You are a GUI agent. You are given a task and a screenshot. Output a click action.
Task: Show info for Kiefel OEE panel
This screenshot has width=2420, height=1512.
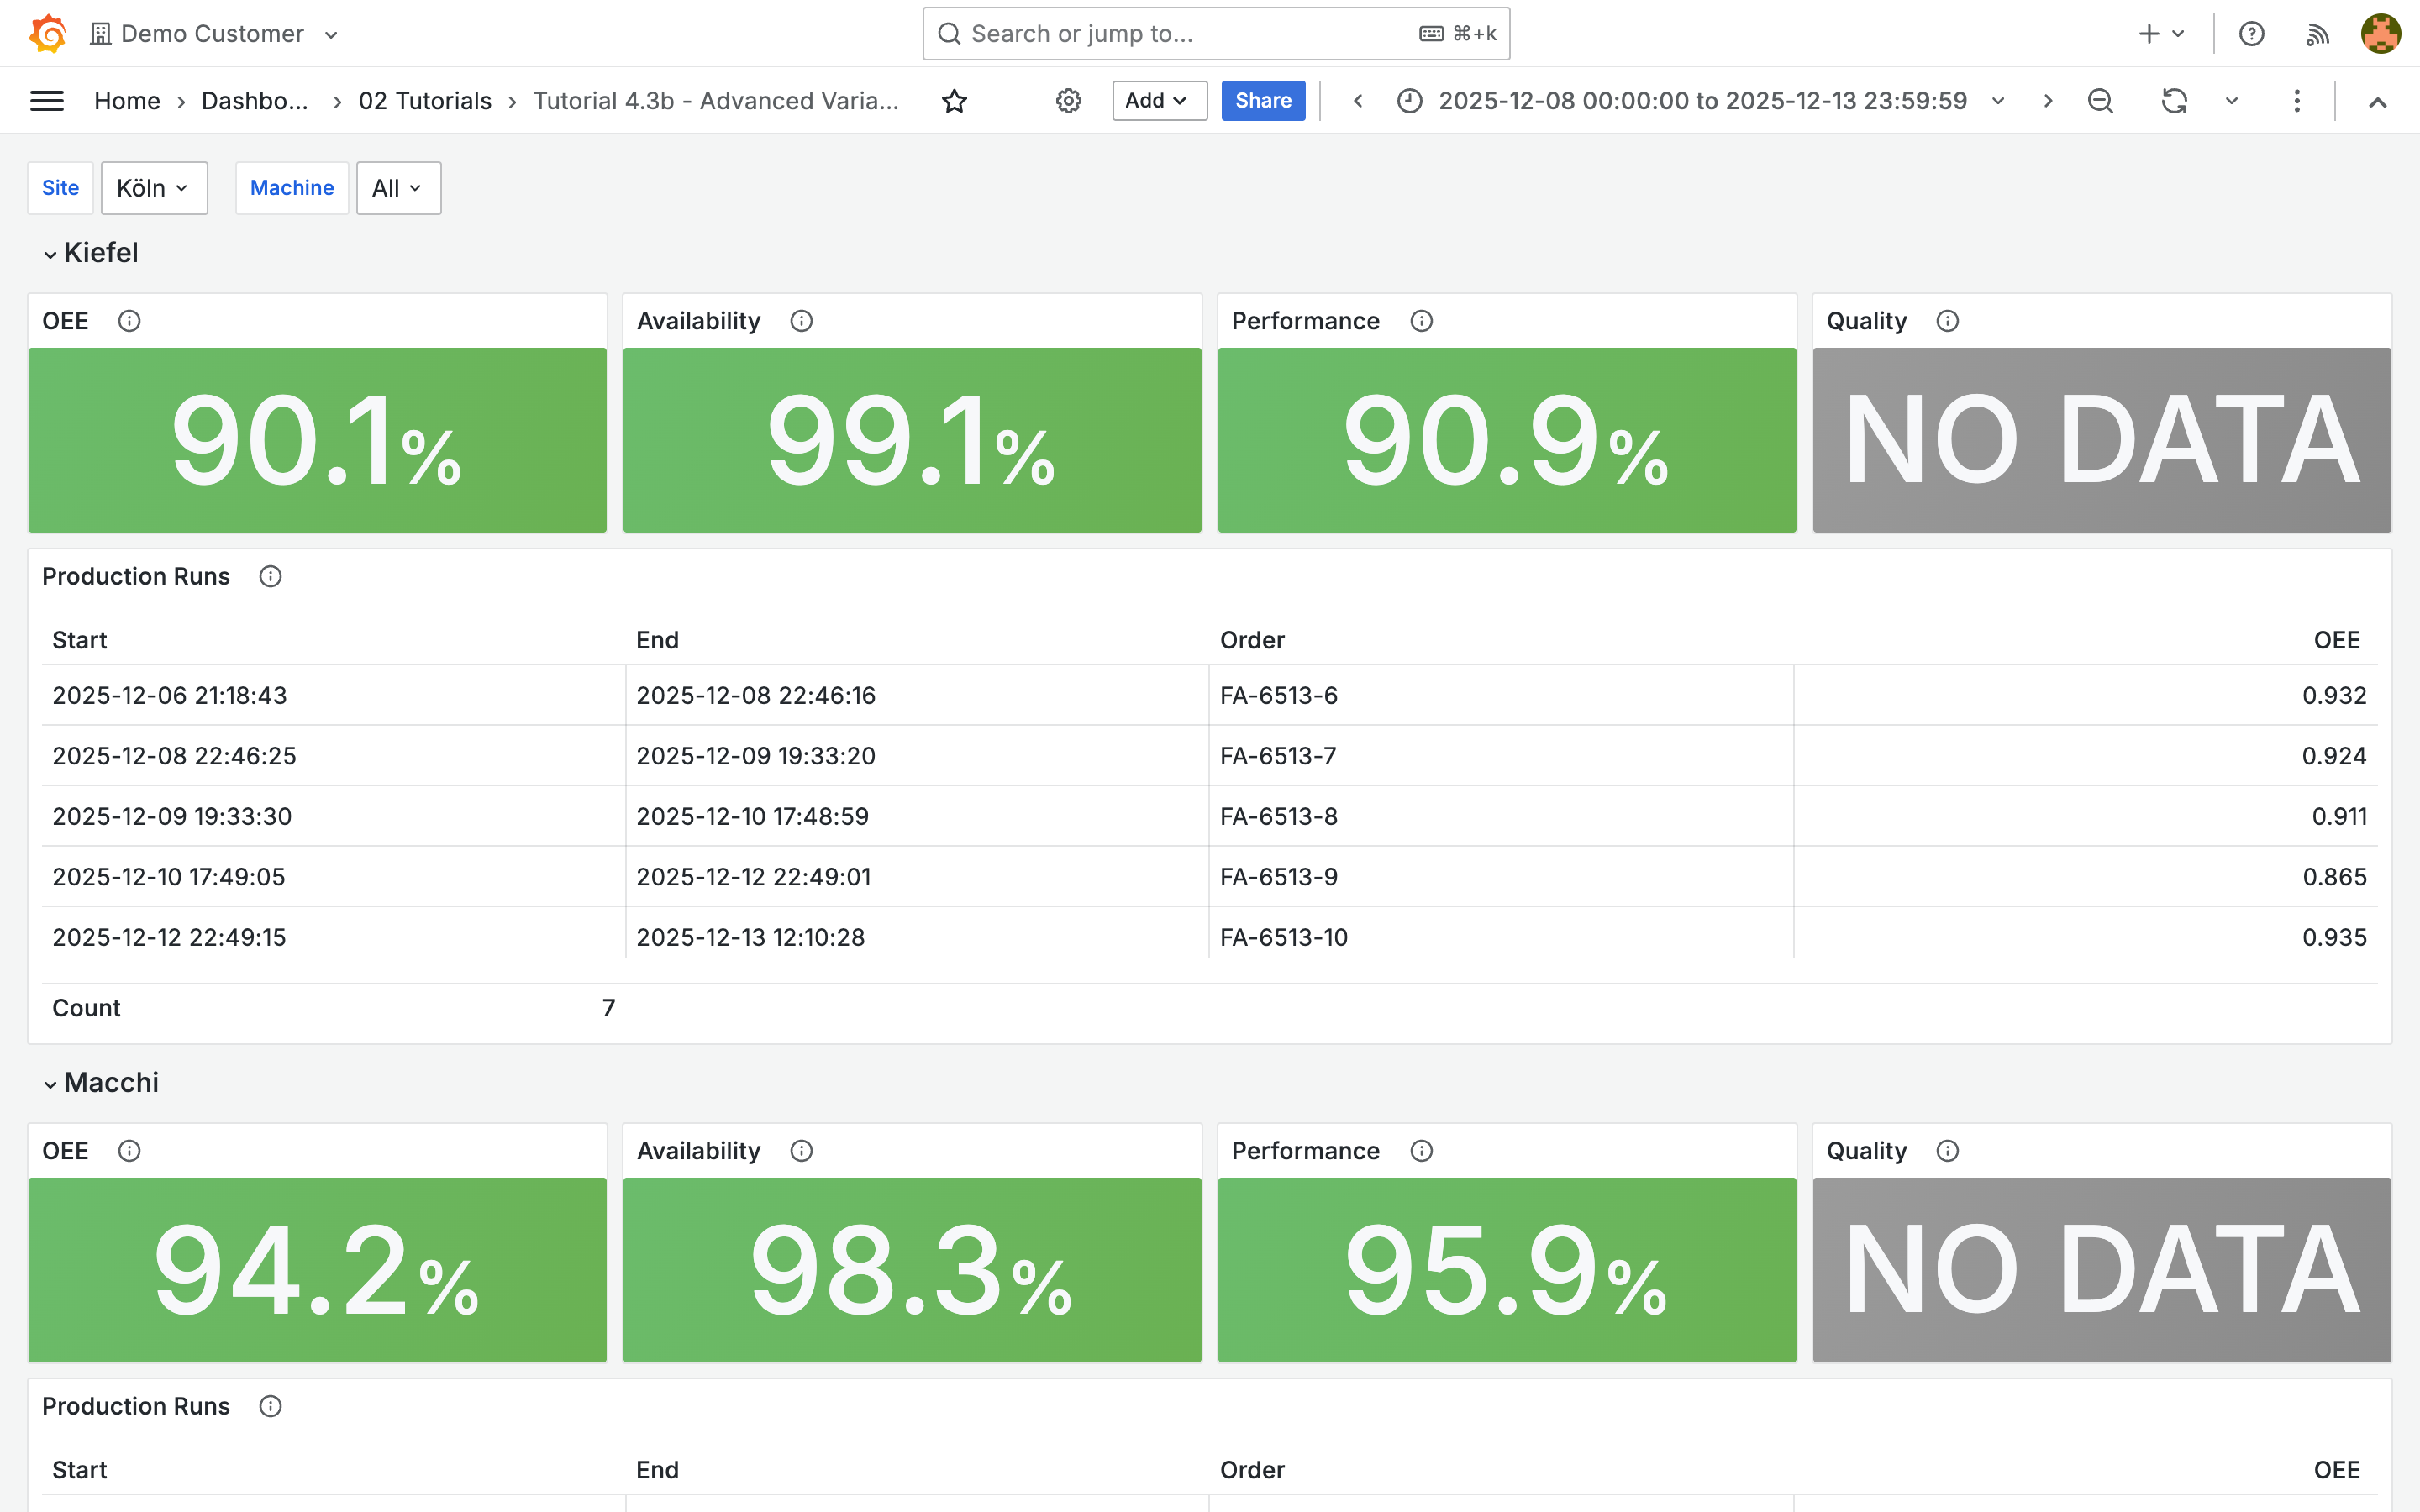click(129, 321)
